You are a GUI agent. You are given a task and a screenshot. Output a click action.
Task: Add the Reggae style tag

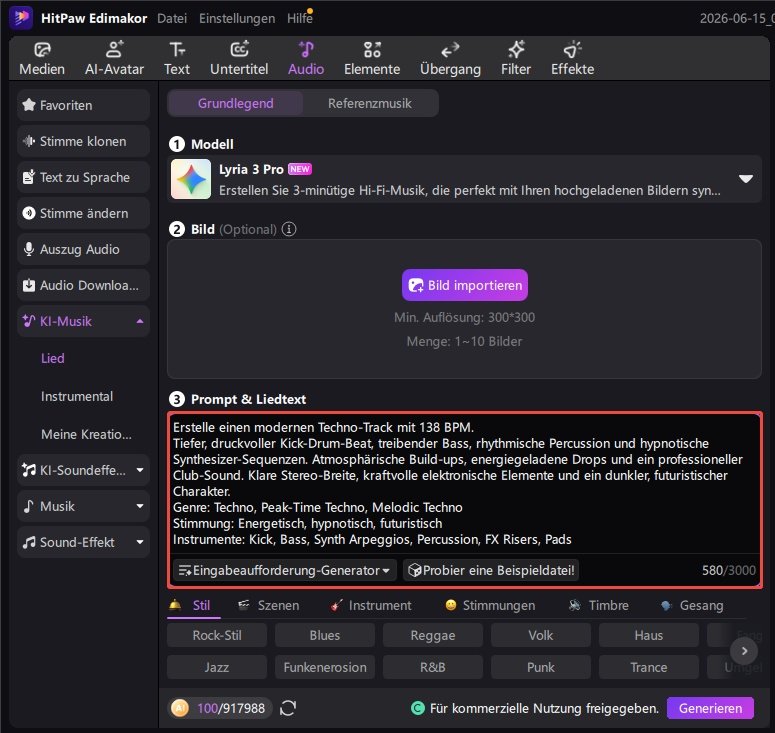pyautogui.click(x=433, y=635)
